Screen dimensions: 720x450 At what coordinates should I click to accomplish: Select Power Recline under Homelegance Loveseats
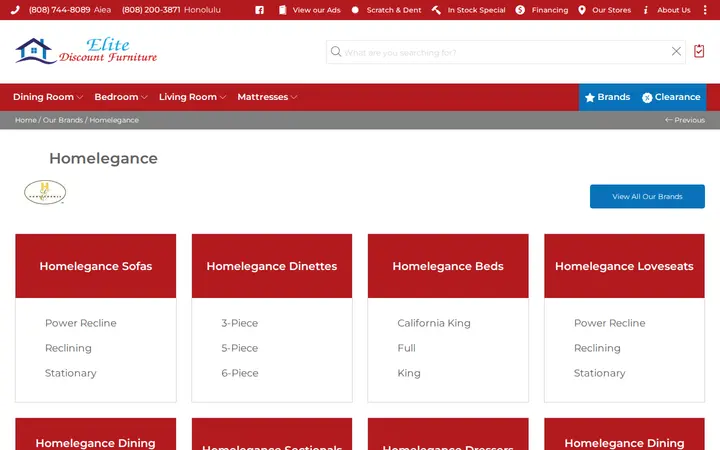[609, 323]
